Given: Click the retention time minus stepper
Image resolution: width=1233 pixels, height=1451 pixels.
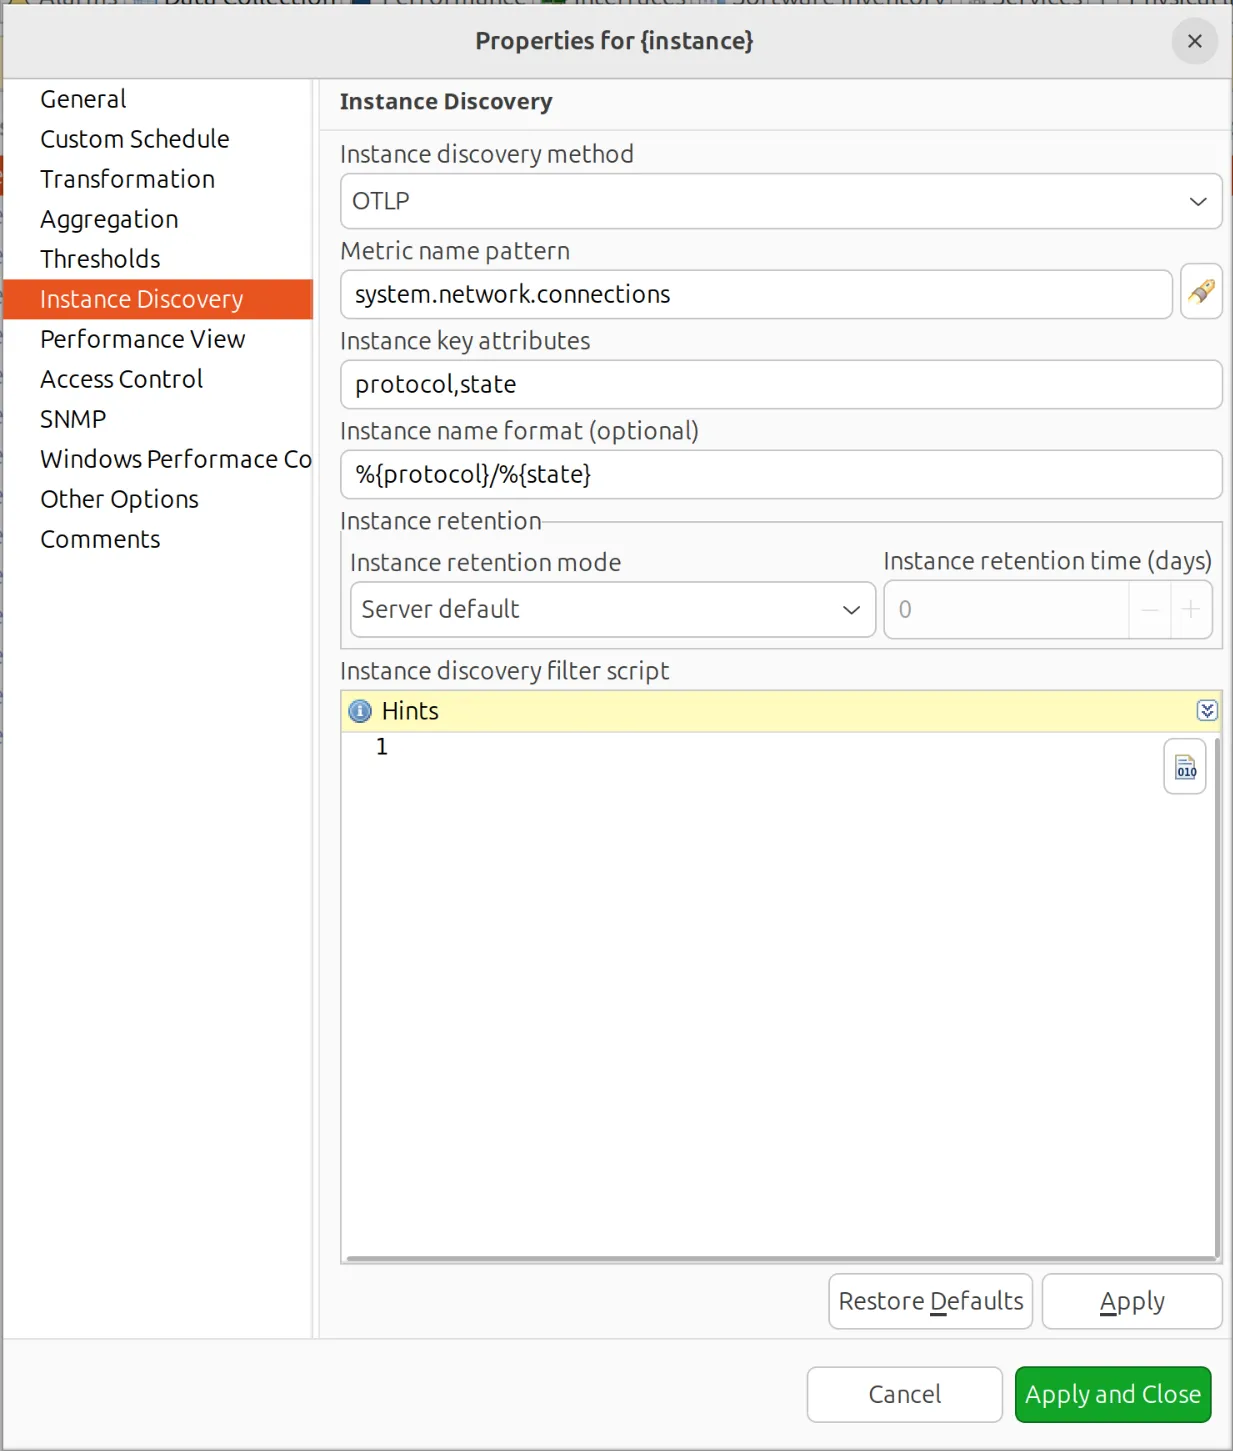Looking at the screenshot, I should [1150, 609].
